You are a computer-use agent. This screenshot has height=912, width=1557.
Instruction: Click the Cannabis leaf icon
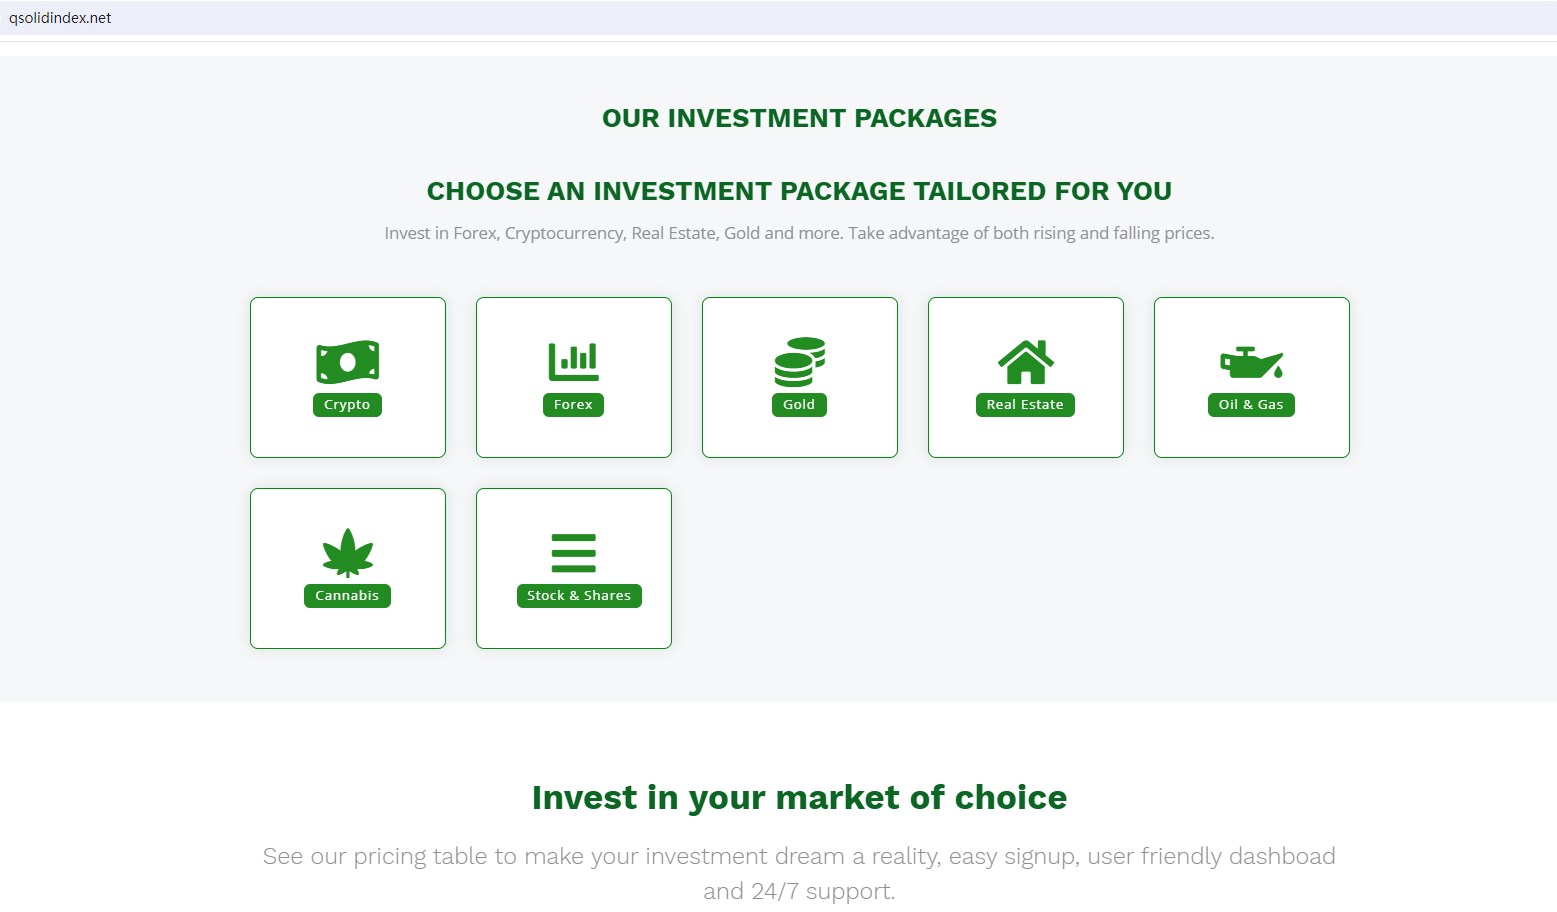coord(347,553)
